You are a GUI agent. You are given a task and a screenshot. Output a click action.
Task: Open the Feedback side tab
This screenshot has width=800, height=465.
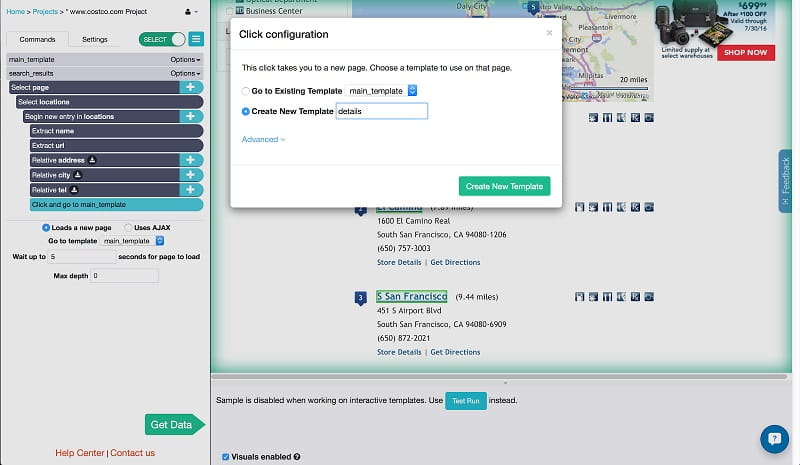coord(785,181)
